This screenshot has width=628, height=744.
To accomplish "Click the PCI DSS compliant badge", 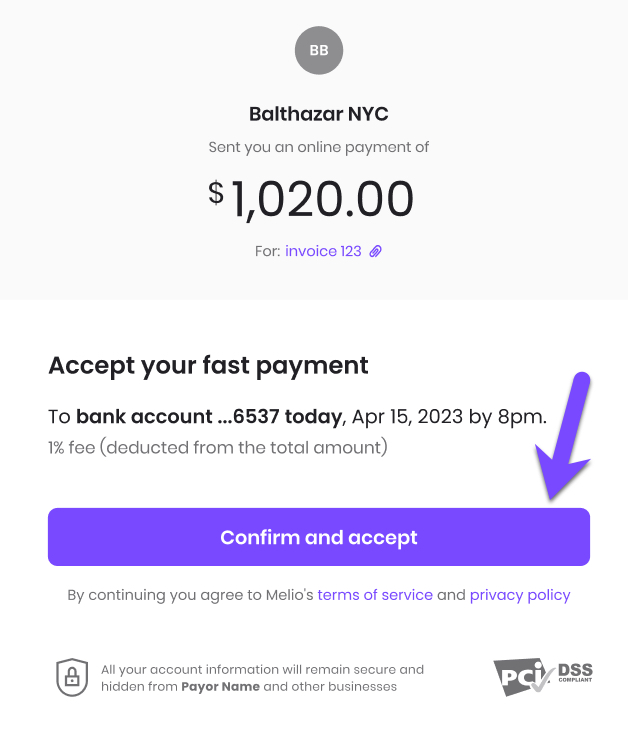I will point(543,677).
